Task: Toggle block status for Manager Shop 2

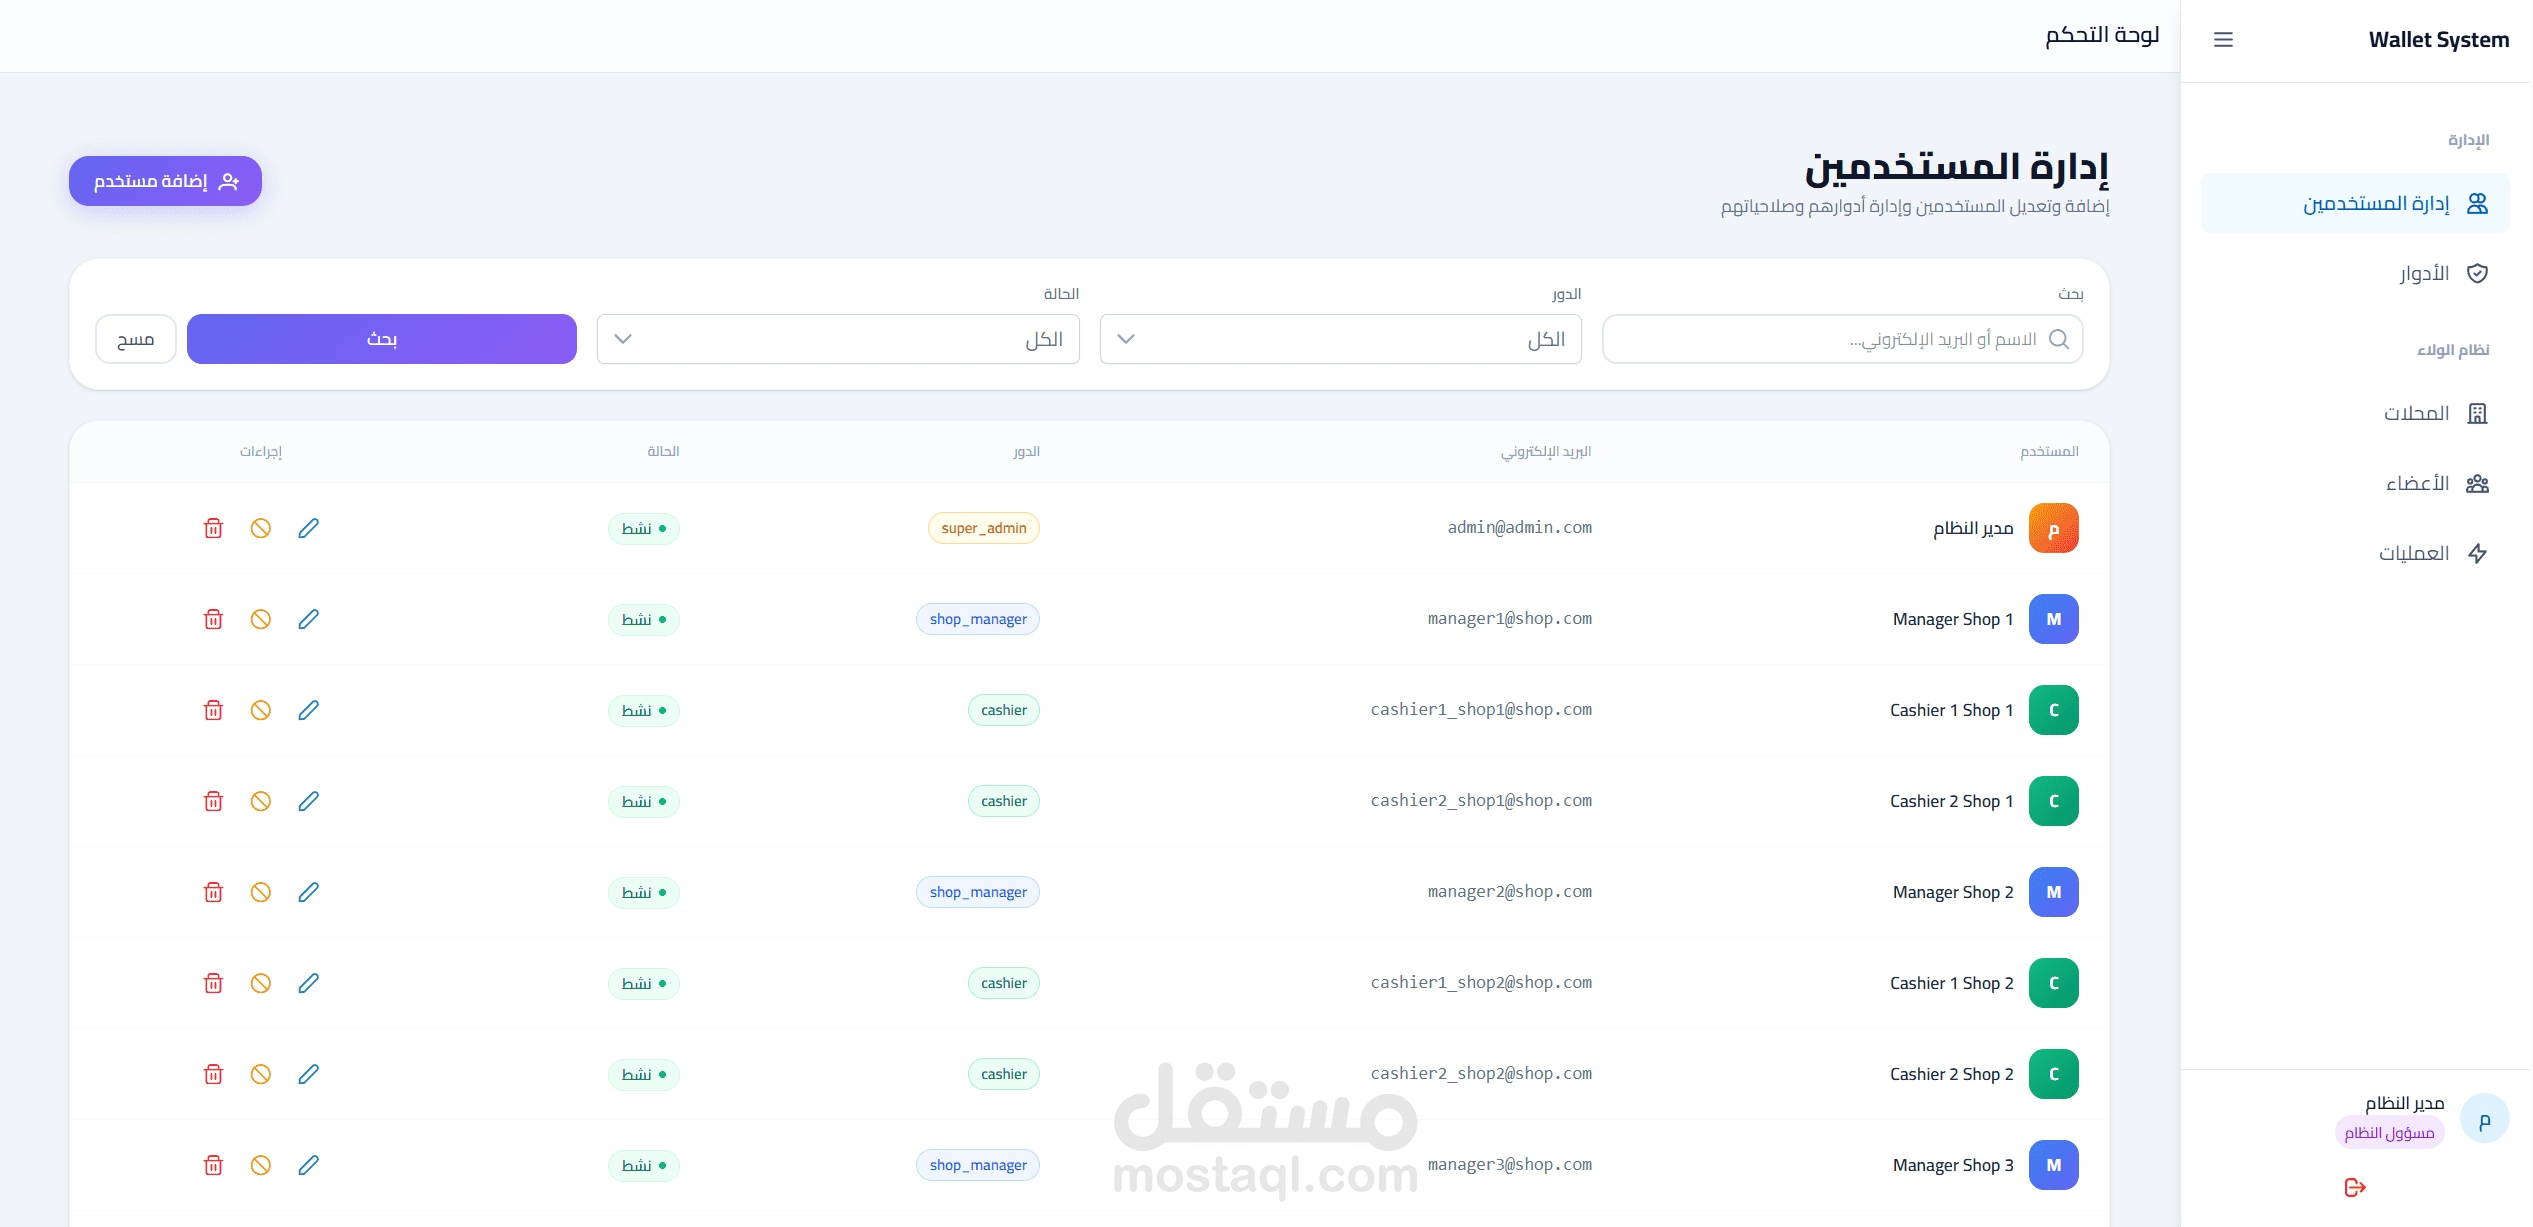Action: coord(260,892)
